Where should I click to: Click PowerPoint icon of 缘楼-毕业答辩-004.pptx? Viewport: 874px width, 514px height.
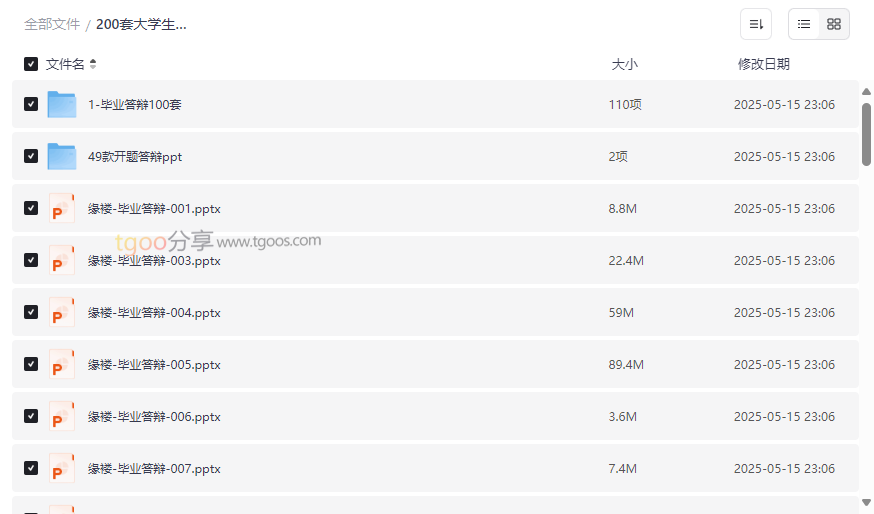(62, 313)
